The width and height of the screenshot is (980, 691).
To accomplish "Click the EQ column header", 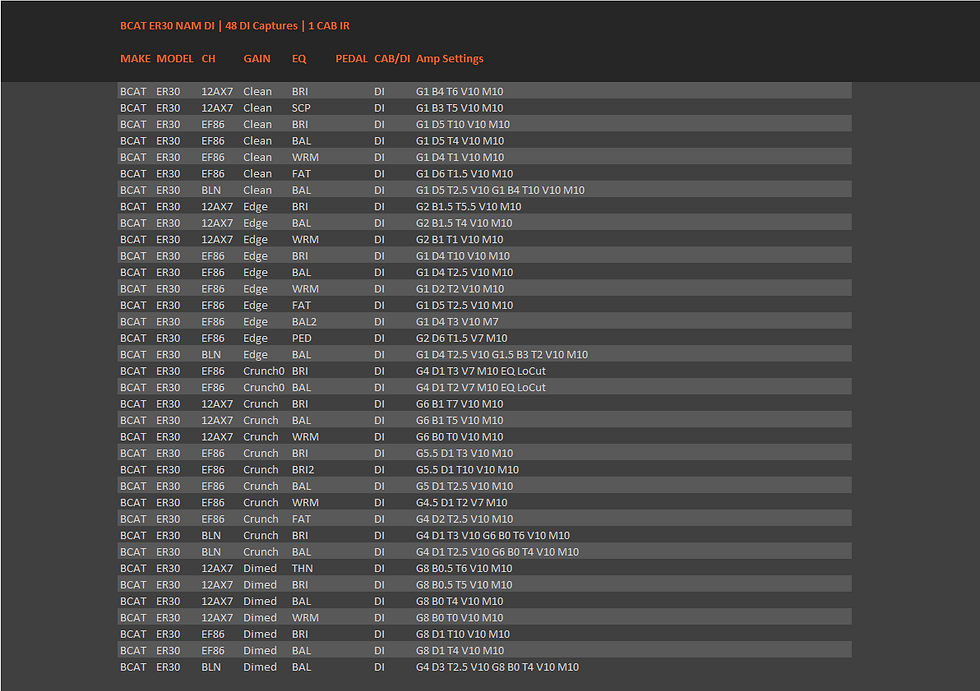I will pyautogui.click(x=299, y=59).
